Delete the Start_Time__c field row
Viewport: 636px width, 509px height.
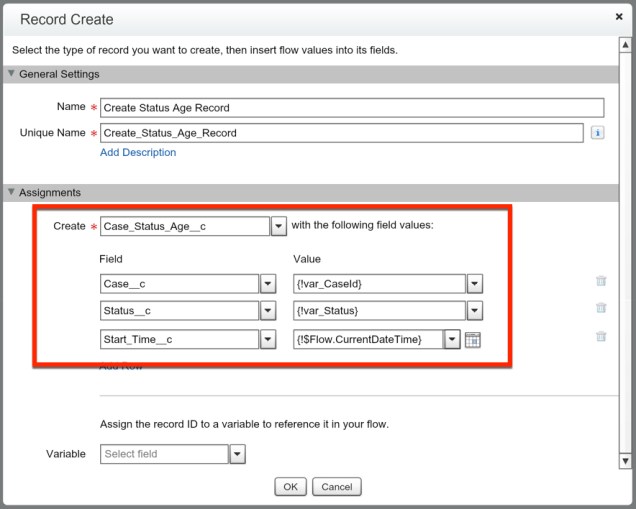pyautogui.click(x=600, y=337)
